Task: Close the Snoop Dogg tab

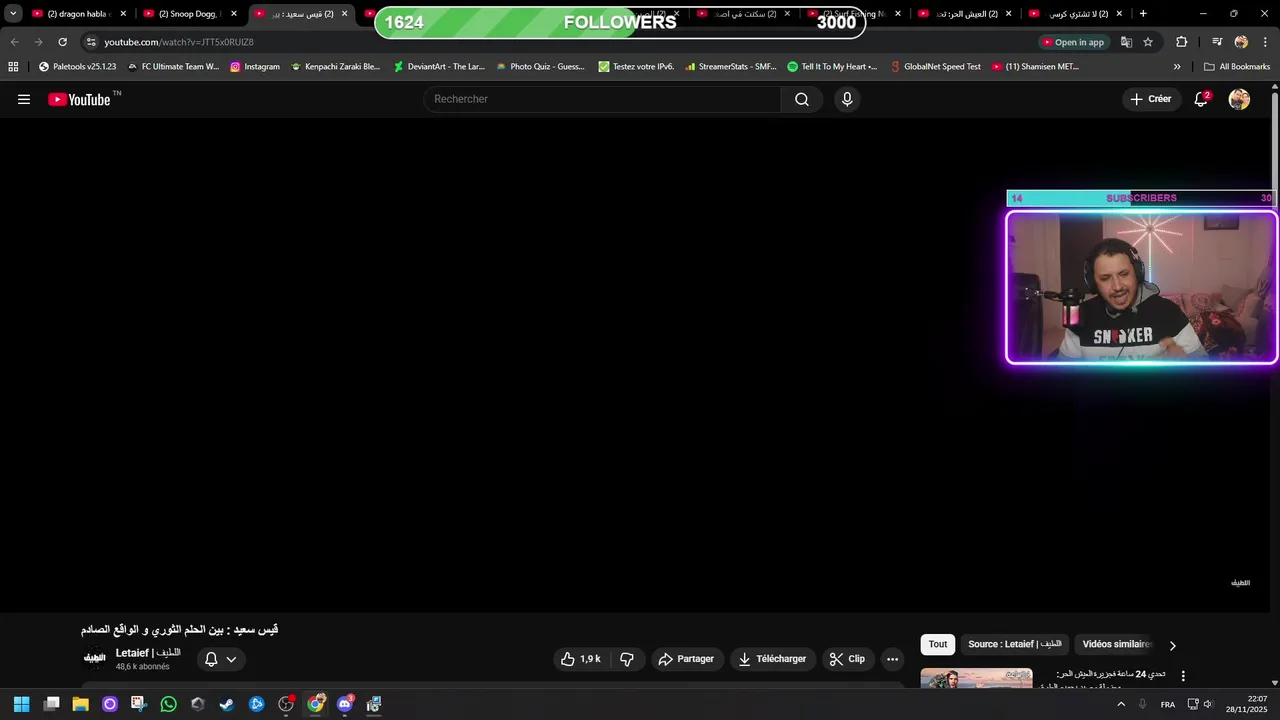Action: click(234, 14)
